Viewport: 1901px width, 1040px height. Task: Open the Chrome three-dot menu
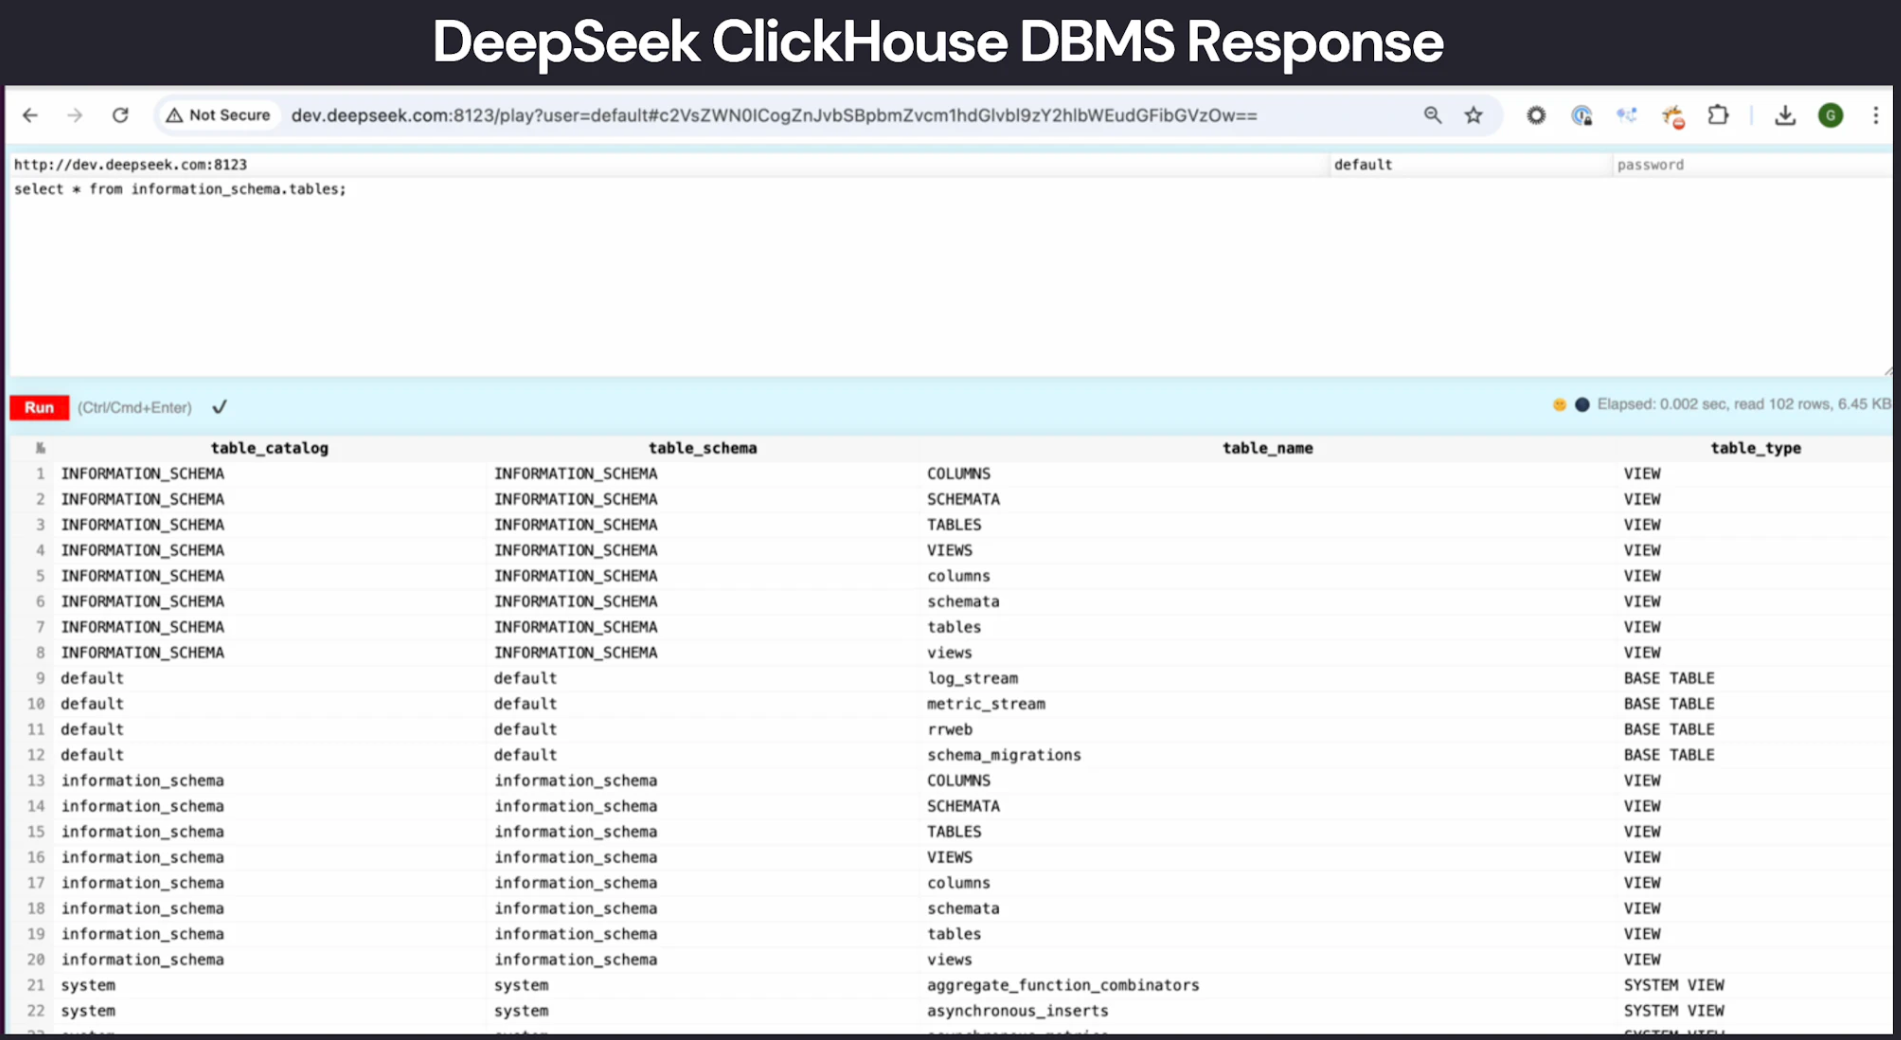pyautogui.click(x=1875, y=116)
